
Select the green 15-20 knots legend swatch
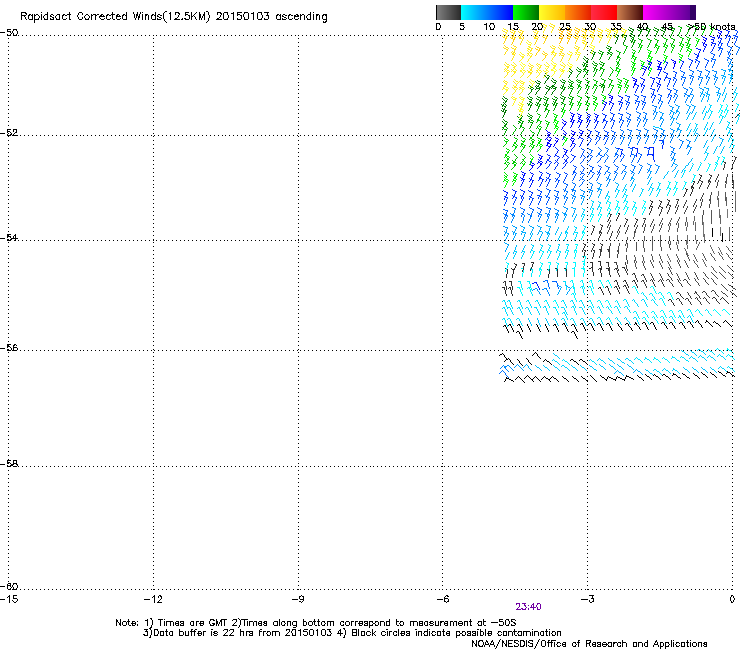point(526,12)
